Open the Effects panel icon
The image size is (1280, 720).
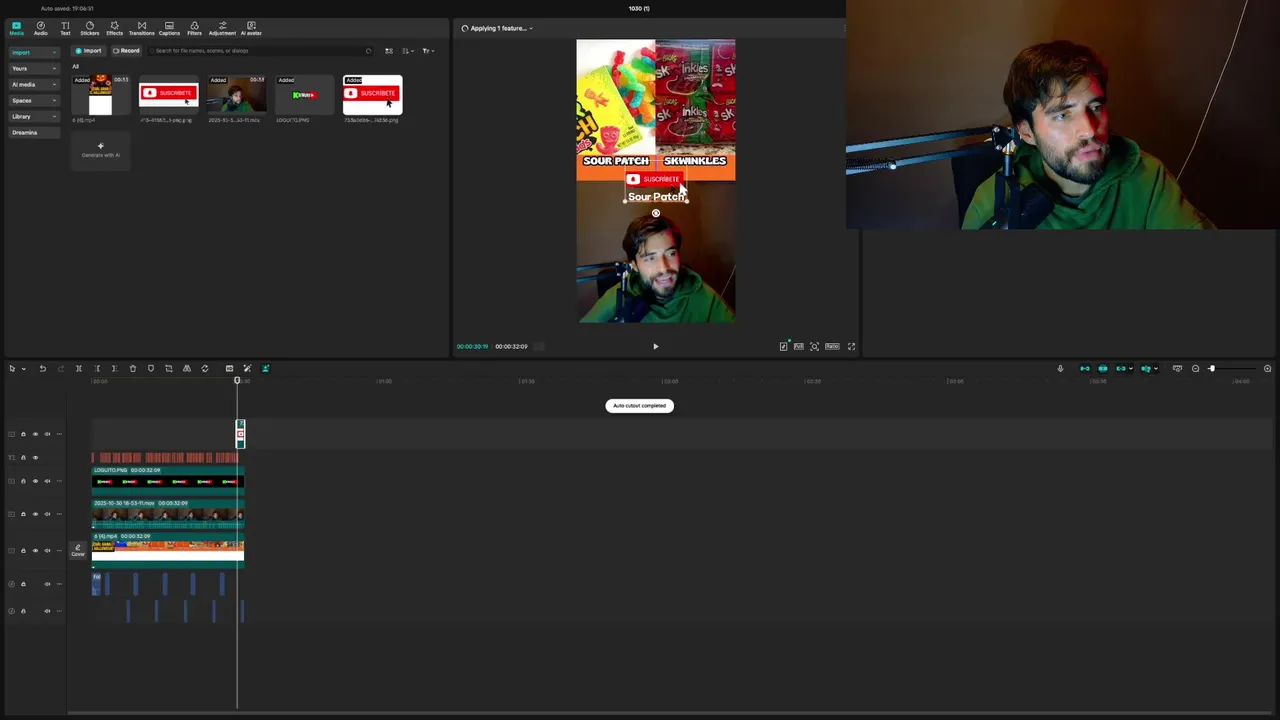point(115,28)
